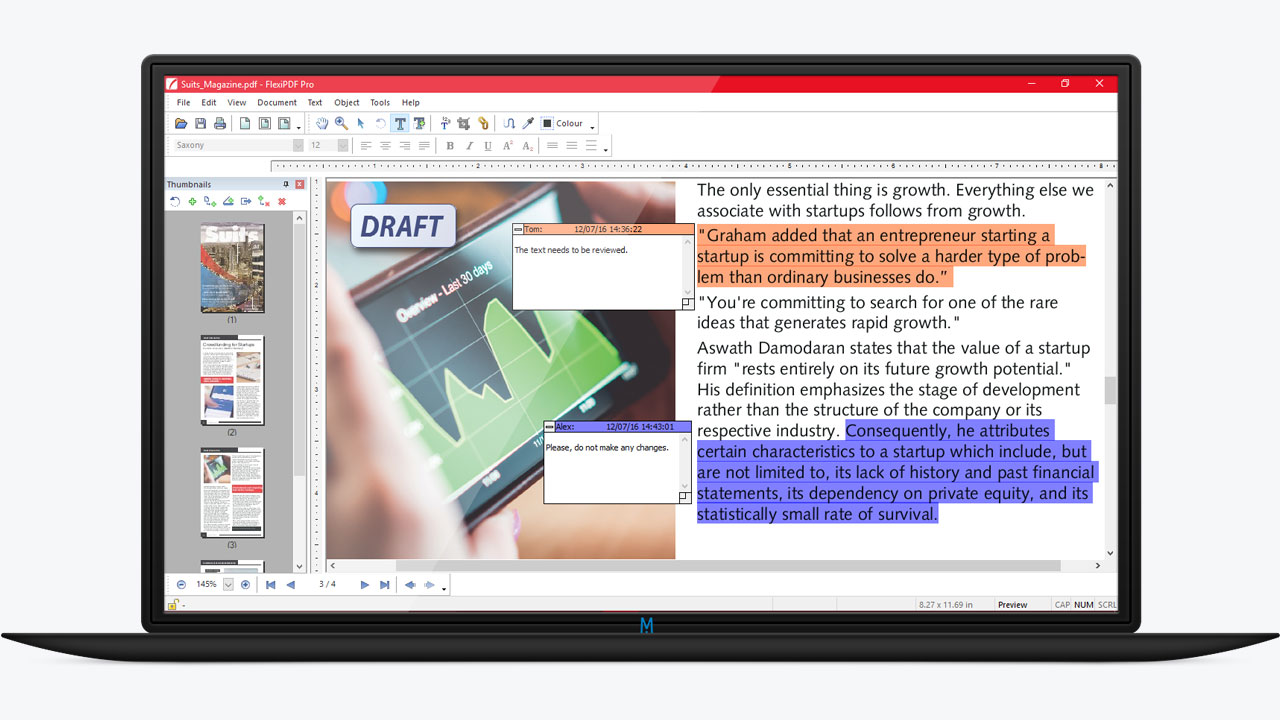This screenshot has height=720, width=1280.
Task: Go to the next page
Action: [x=365, y=585]
